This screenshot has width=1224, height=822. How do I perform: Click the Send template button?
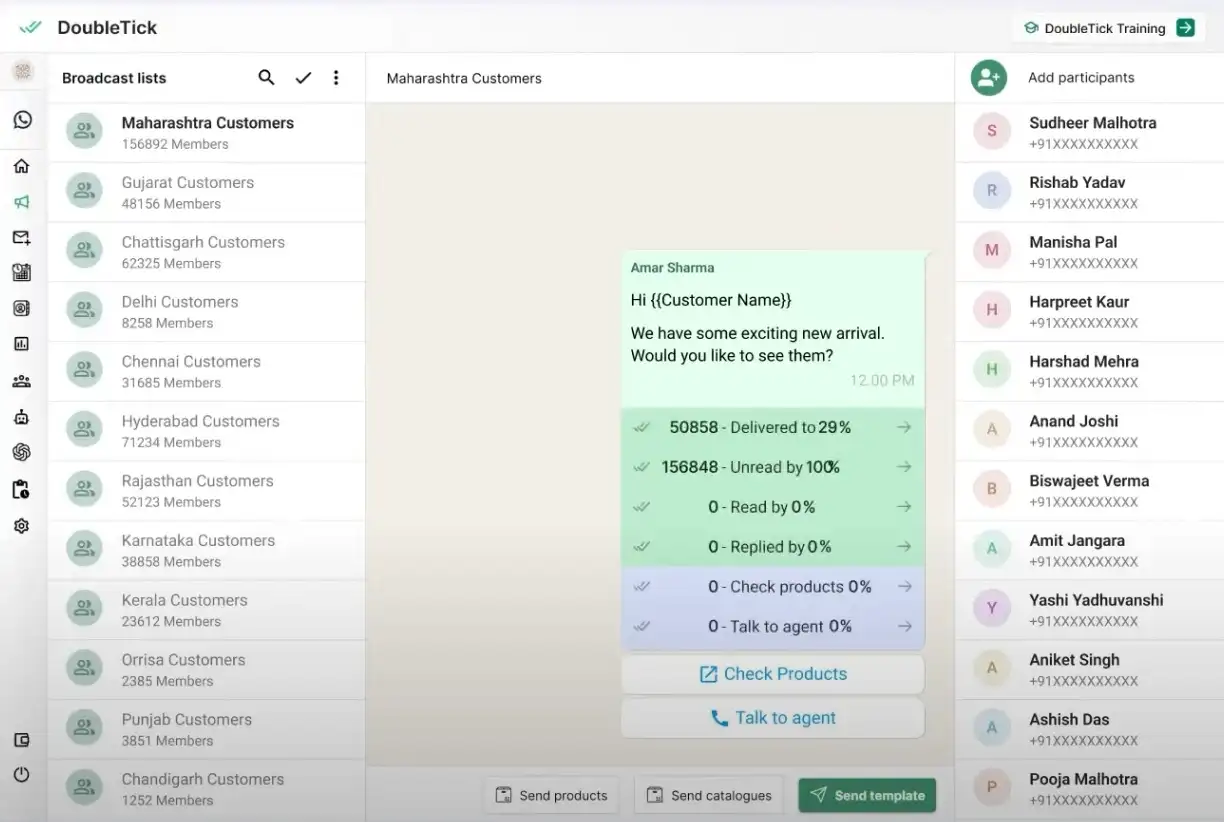866,795
